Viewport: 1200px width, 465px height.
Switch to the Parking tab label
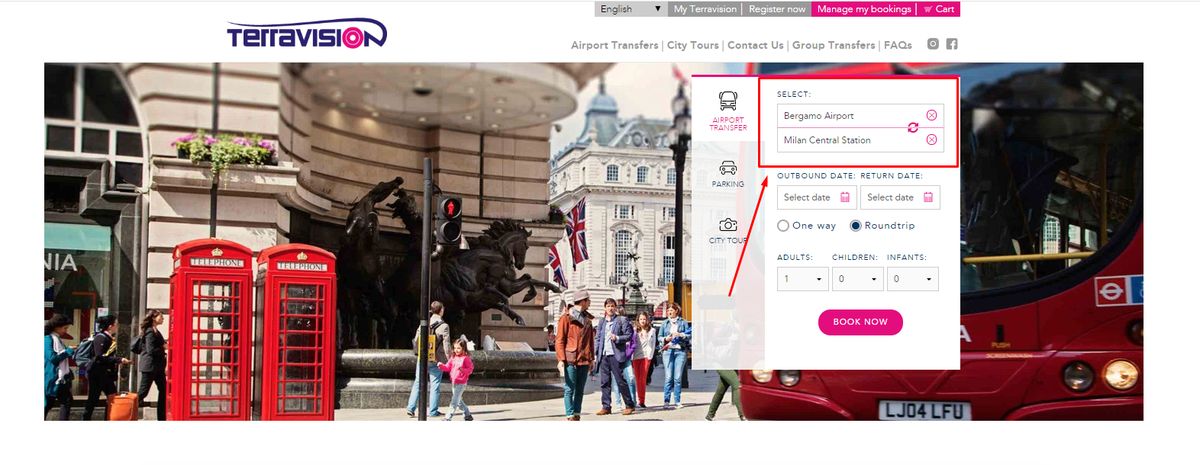(728, 185)
